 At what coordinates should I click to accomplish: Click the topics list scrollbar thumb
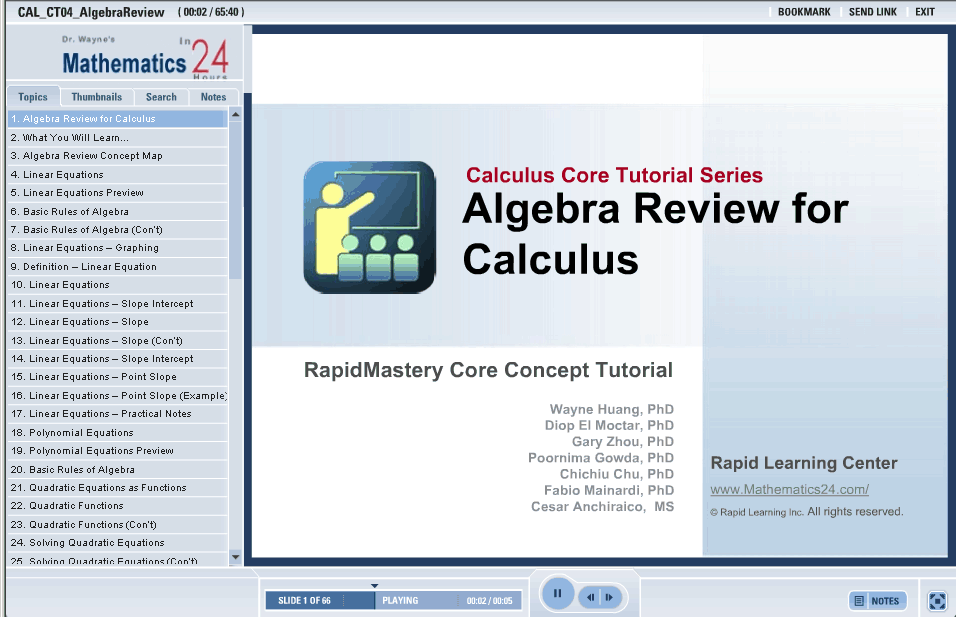coord(235,199)
